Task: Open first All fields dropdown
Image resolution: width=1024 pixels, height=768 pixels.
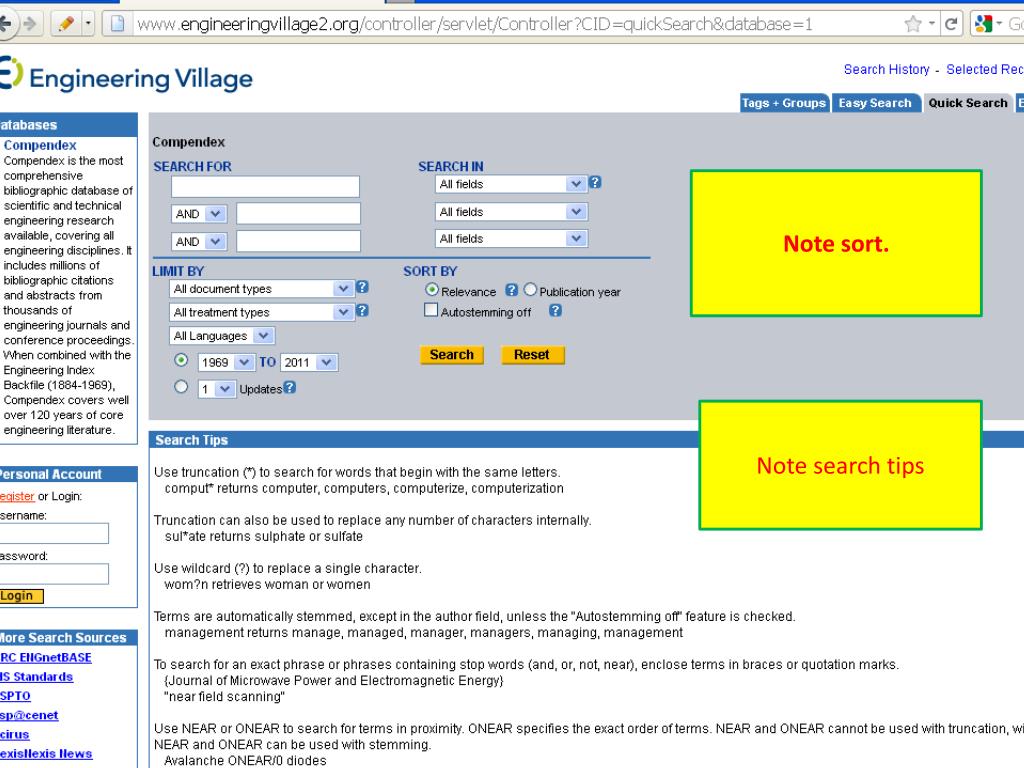Action: pos(511,184)
